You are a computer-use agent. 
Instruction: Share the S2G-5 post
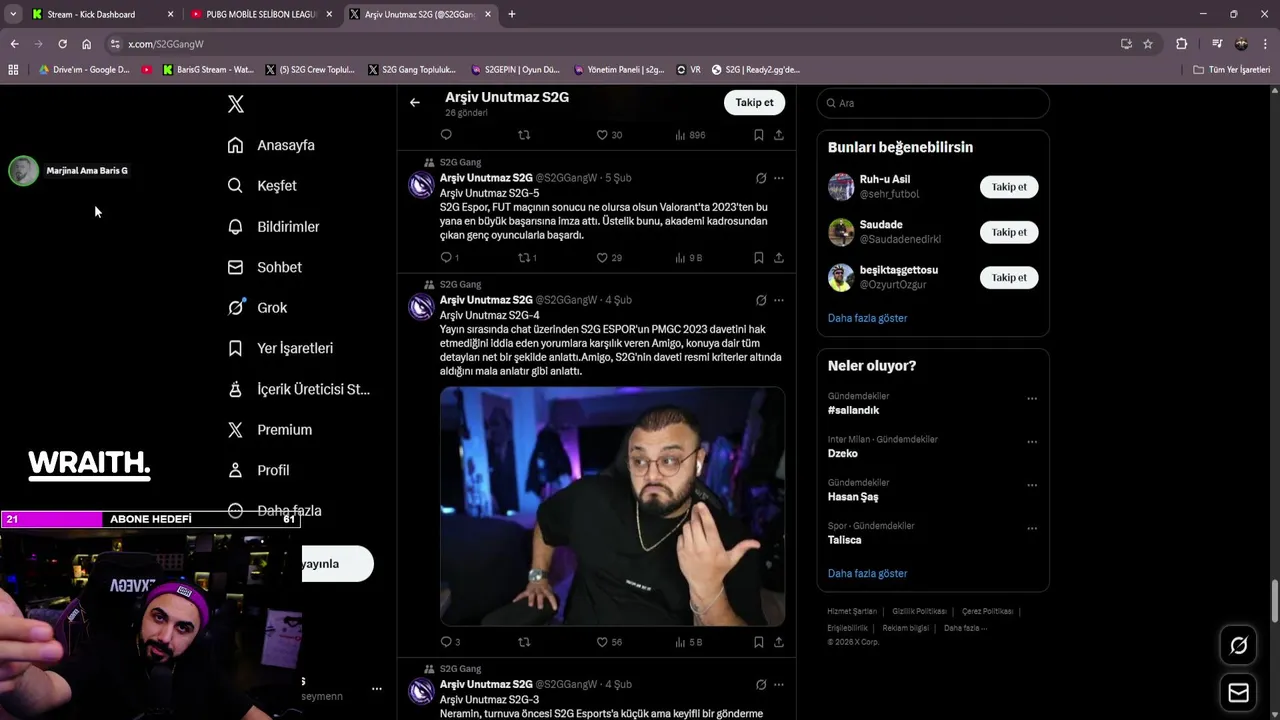click(779, 258)
